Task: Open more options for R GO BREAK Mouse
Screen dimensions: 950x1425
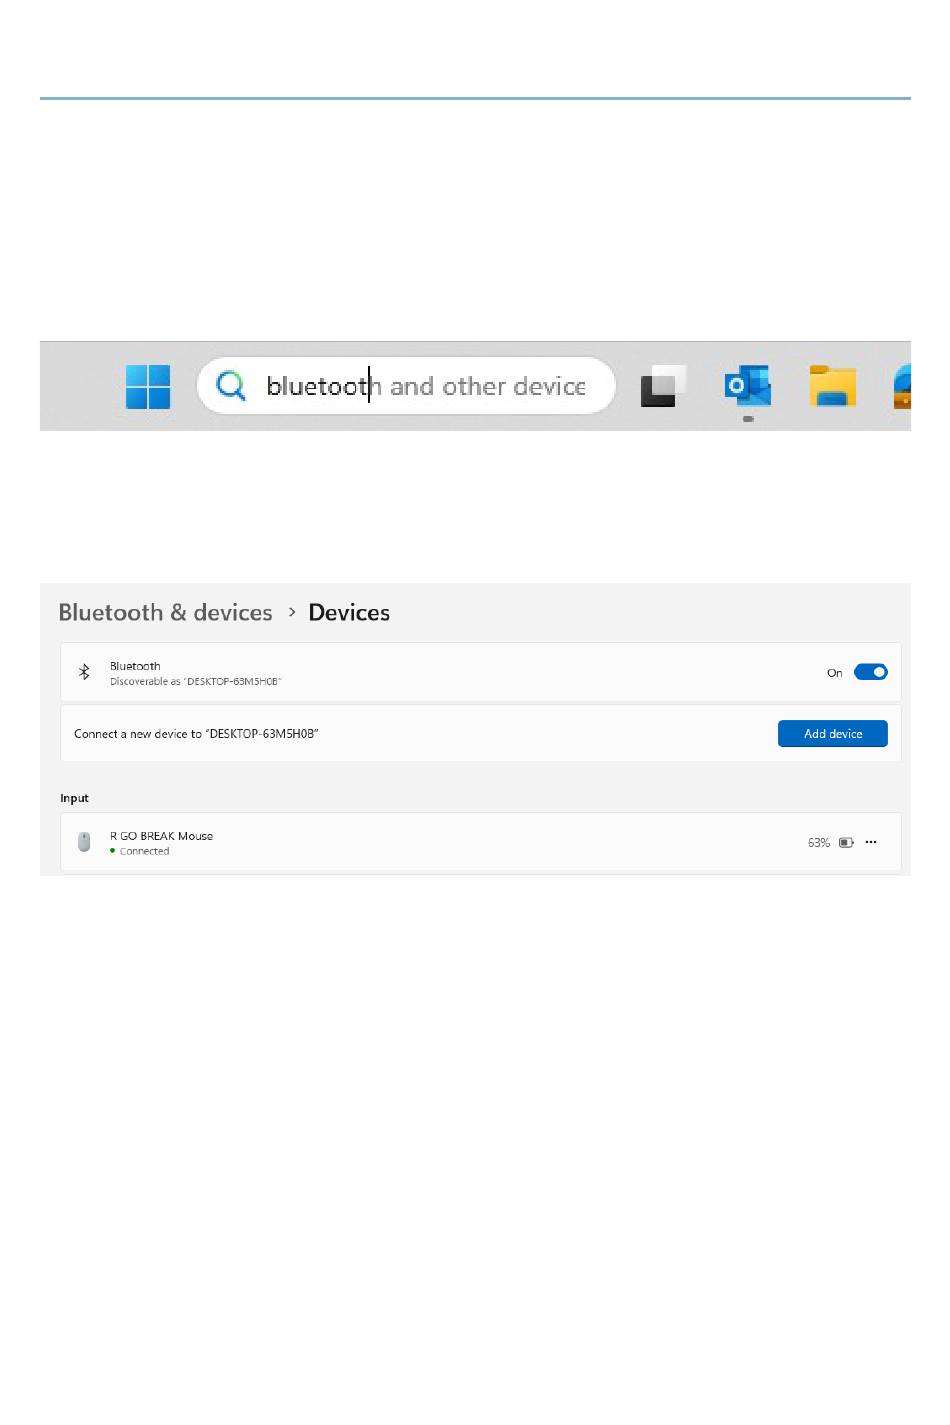Action: point(871,842)
